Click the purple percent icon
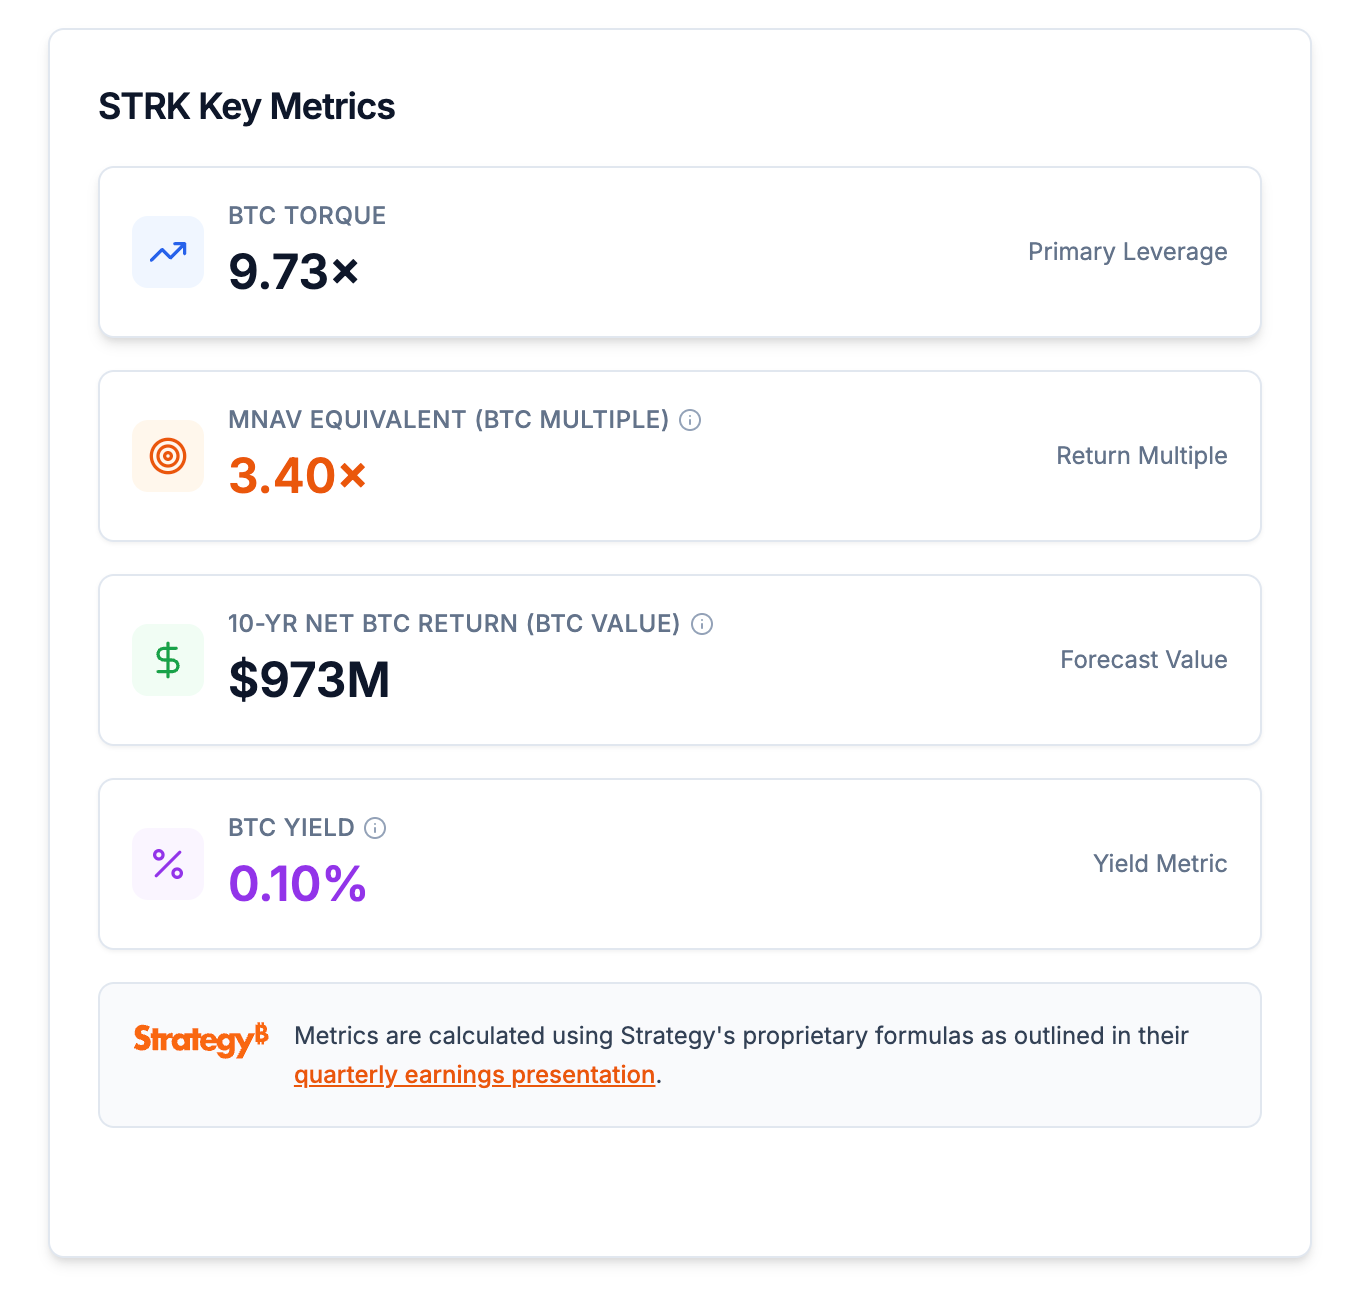 [168, 864]
